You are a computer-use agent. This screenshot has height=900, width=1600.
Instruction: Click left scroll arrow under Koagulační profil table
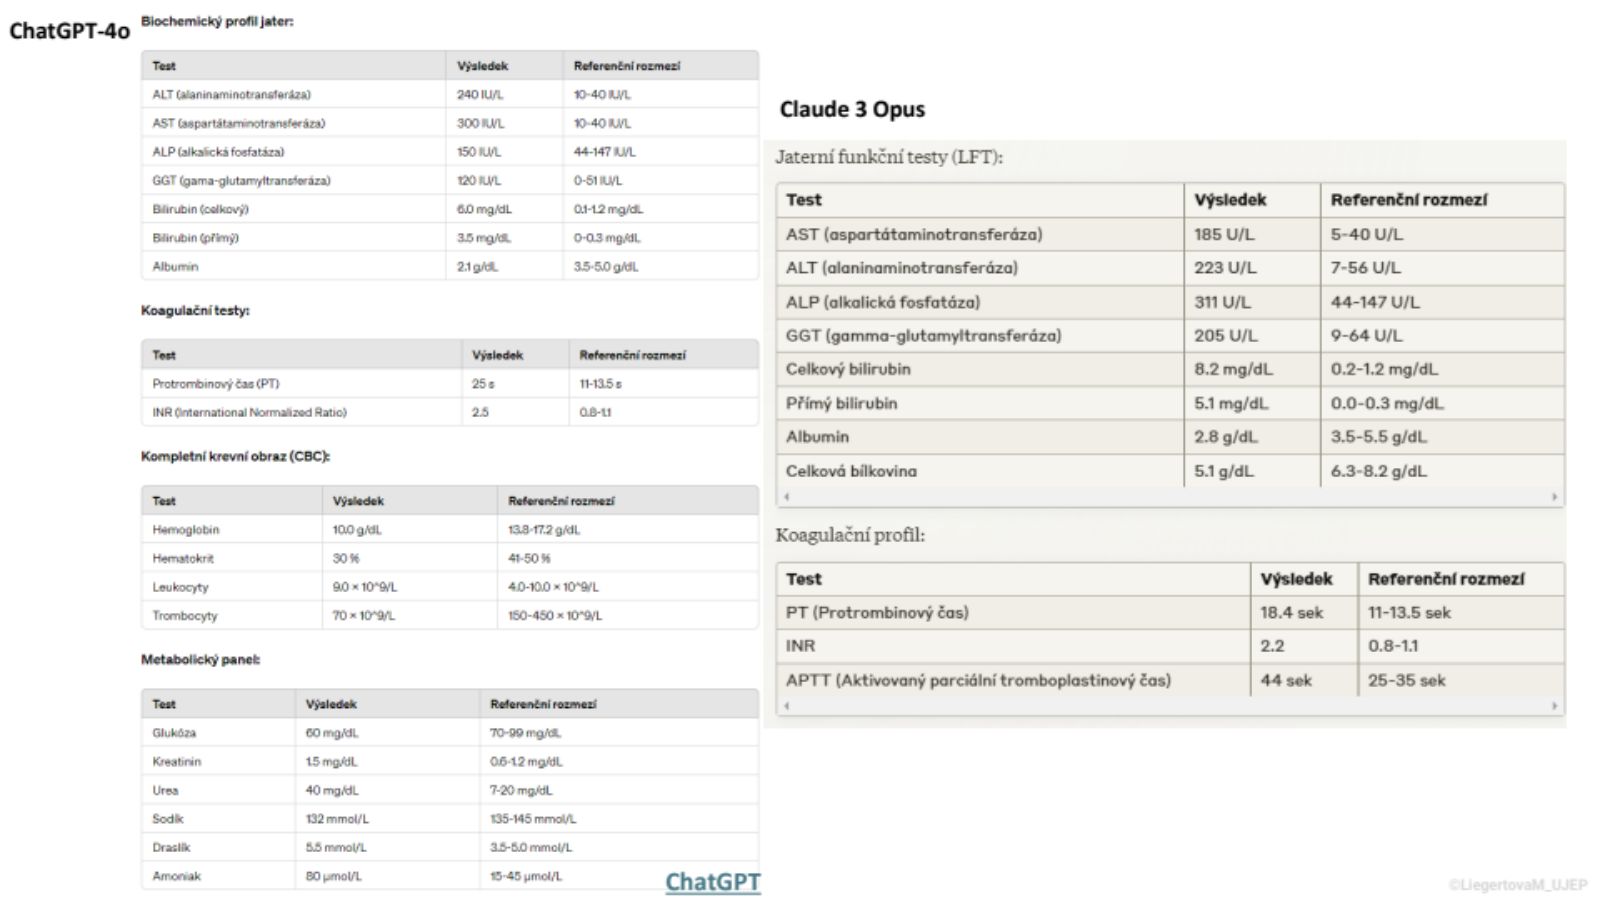coord(787,705)
